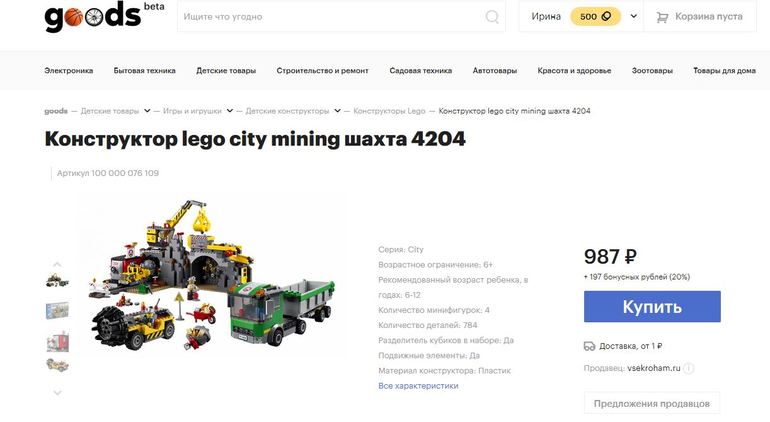
Task: Click the search magnifier icon
Action: [x=492, y=17]
